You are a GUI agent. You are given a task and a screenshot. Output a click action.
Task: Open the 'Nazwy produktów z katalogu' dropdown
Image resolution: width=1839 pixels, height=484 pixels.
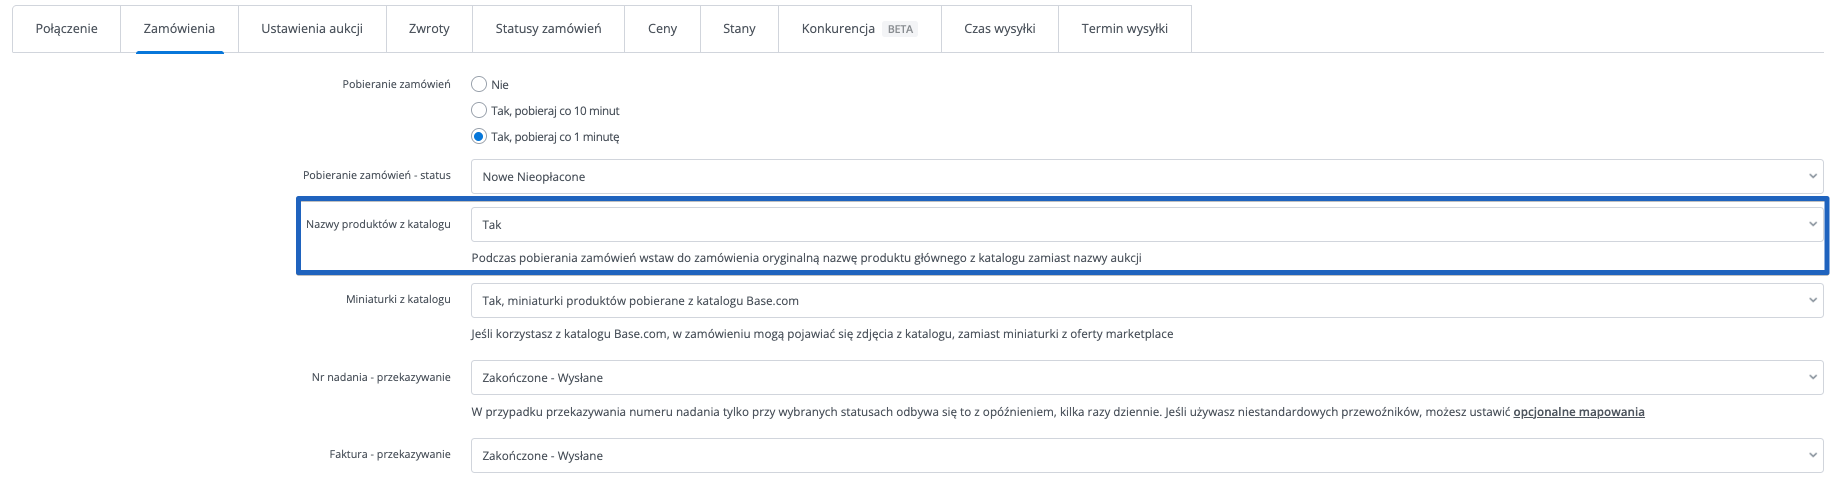point(1146,225)
